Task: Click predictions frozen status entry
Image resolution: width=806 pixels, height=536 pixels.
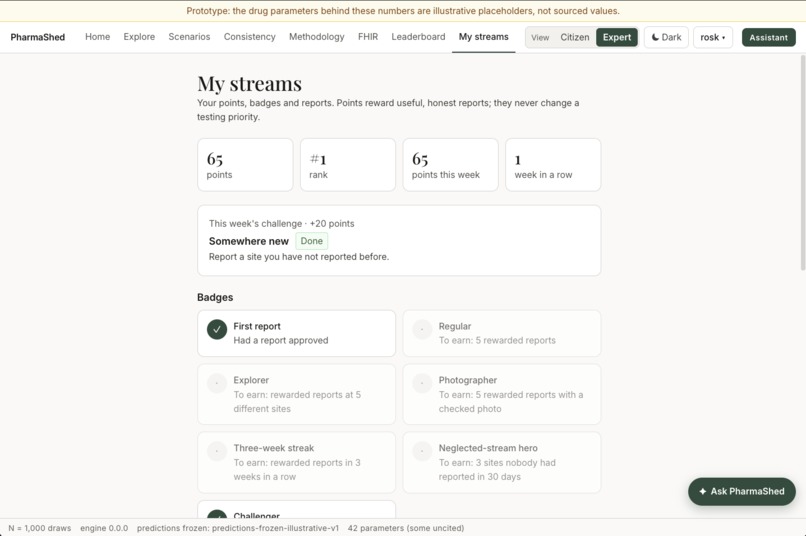Action: point(238,528)
